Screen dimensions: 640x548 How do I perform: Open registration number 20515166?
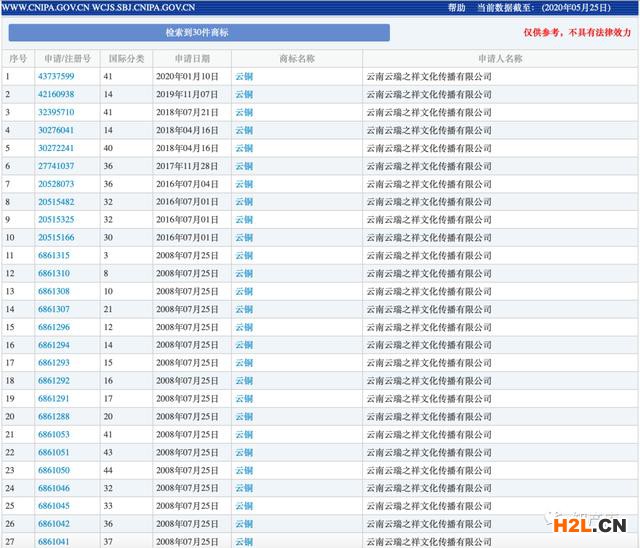pos(56,238)
